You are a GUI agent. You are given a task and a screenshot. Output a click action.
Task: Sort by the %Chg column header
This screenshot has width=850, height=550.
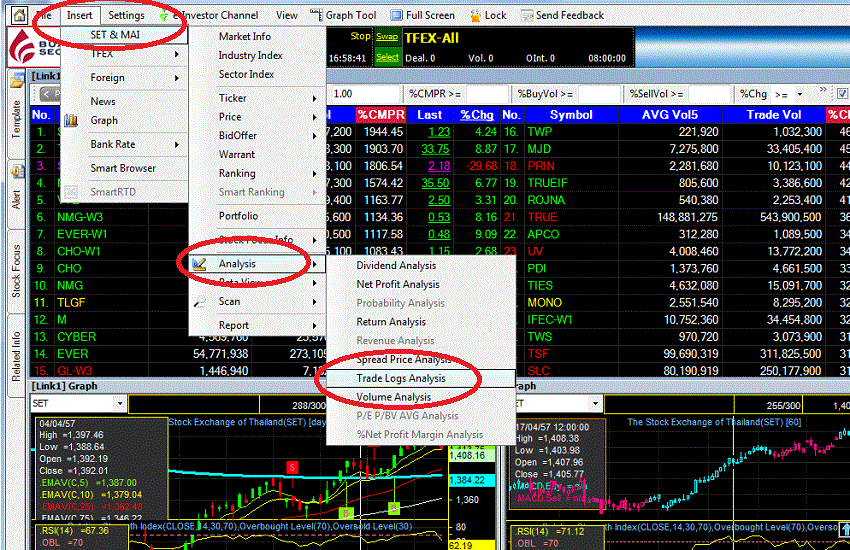coord(477,115)
